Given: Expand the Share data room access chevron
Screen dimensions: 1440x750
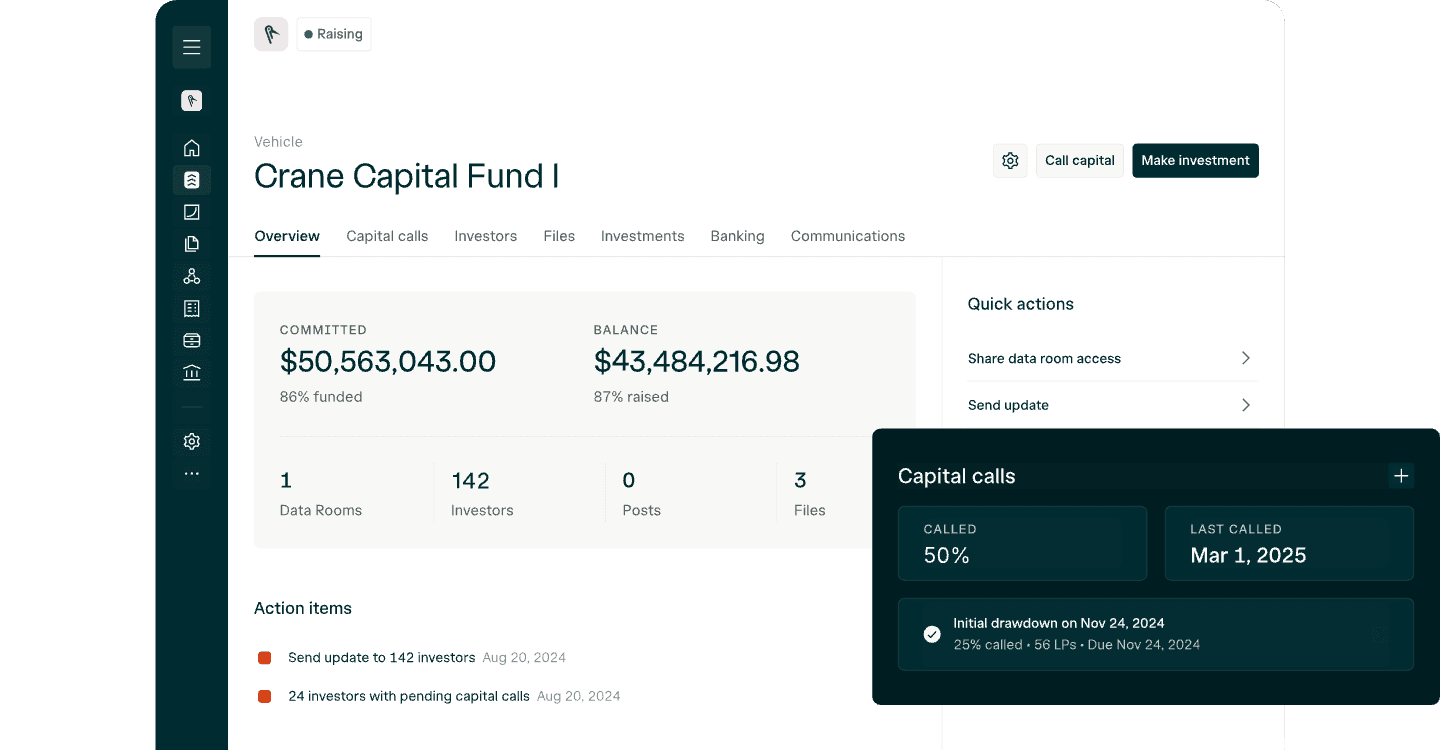Looking at the screenshot, I should point(1246,358).
